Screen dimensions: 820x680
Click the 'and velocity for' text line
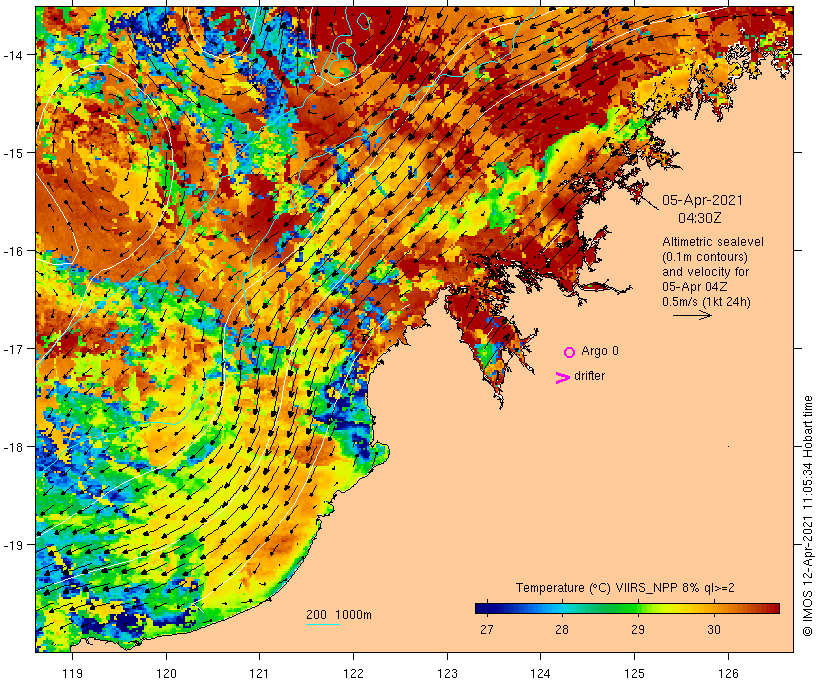pos(705,271)
